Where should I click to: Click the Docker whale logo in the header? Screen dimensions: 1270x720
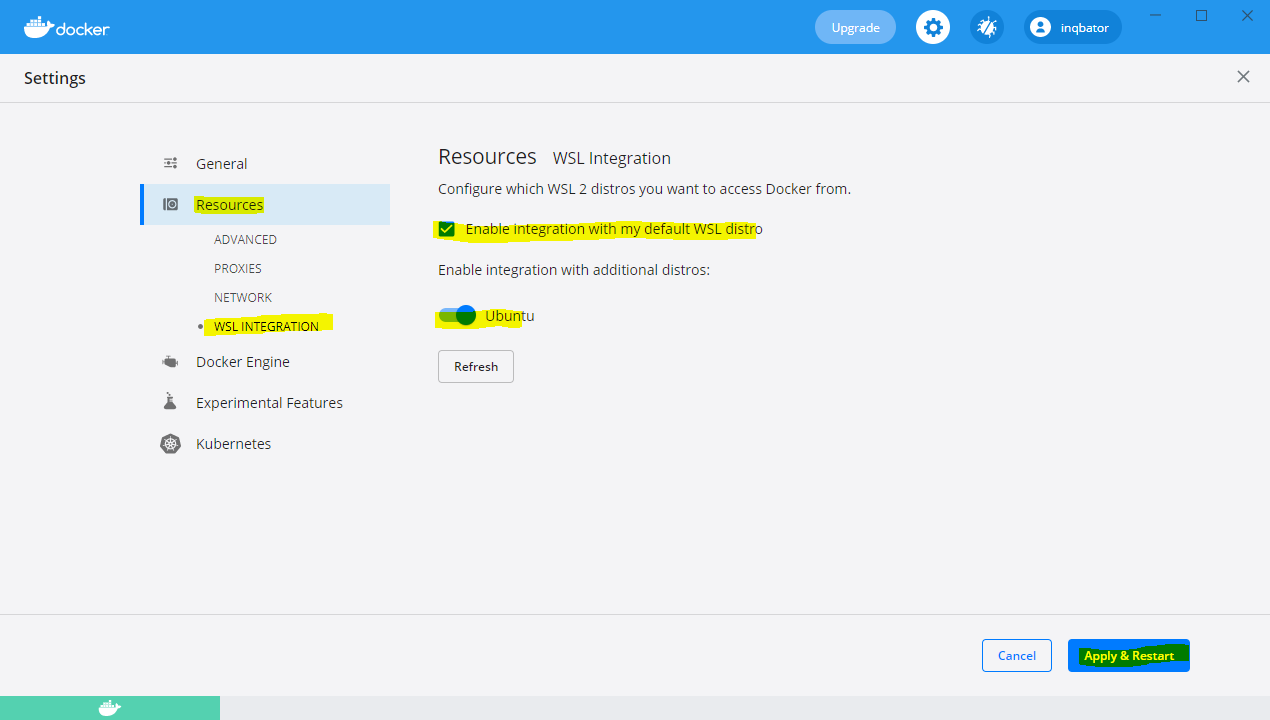point(66,27)
